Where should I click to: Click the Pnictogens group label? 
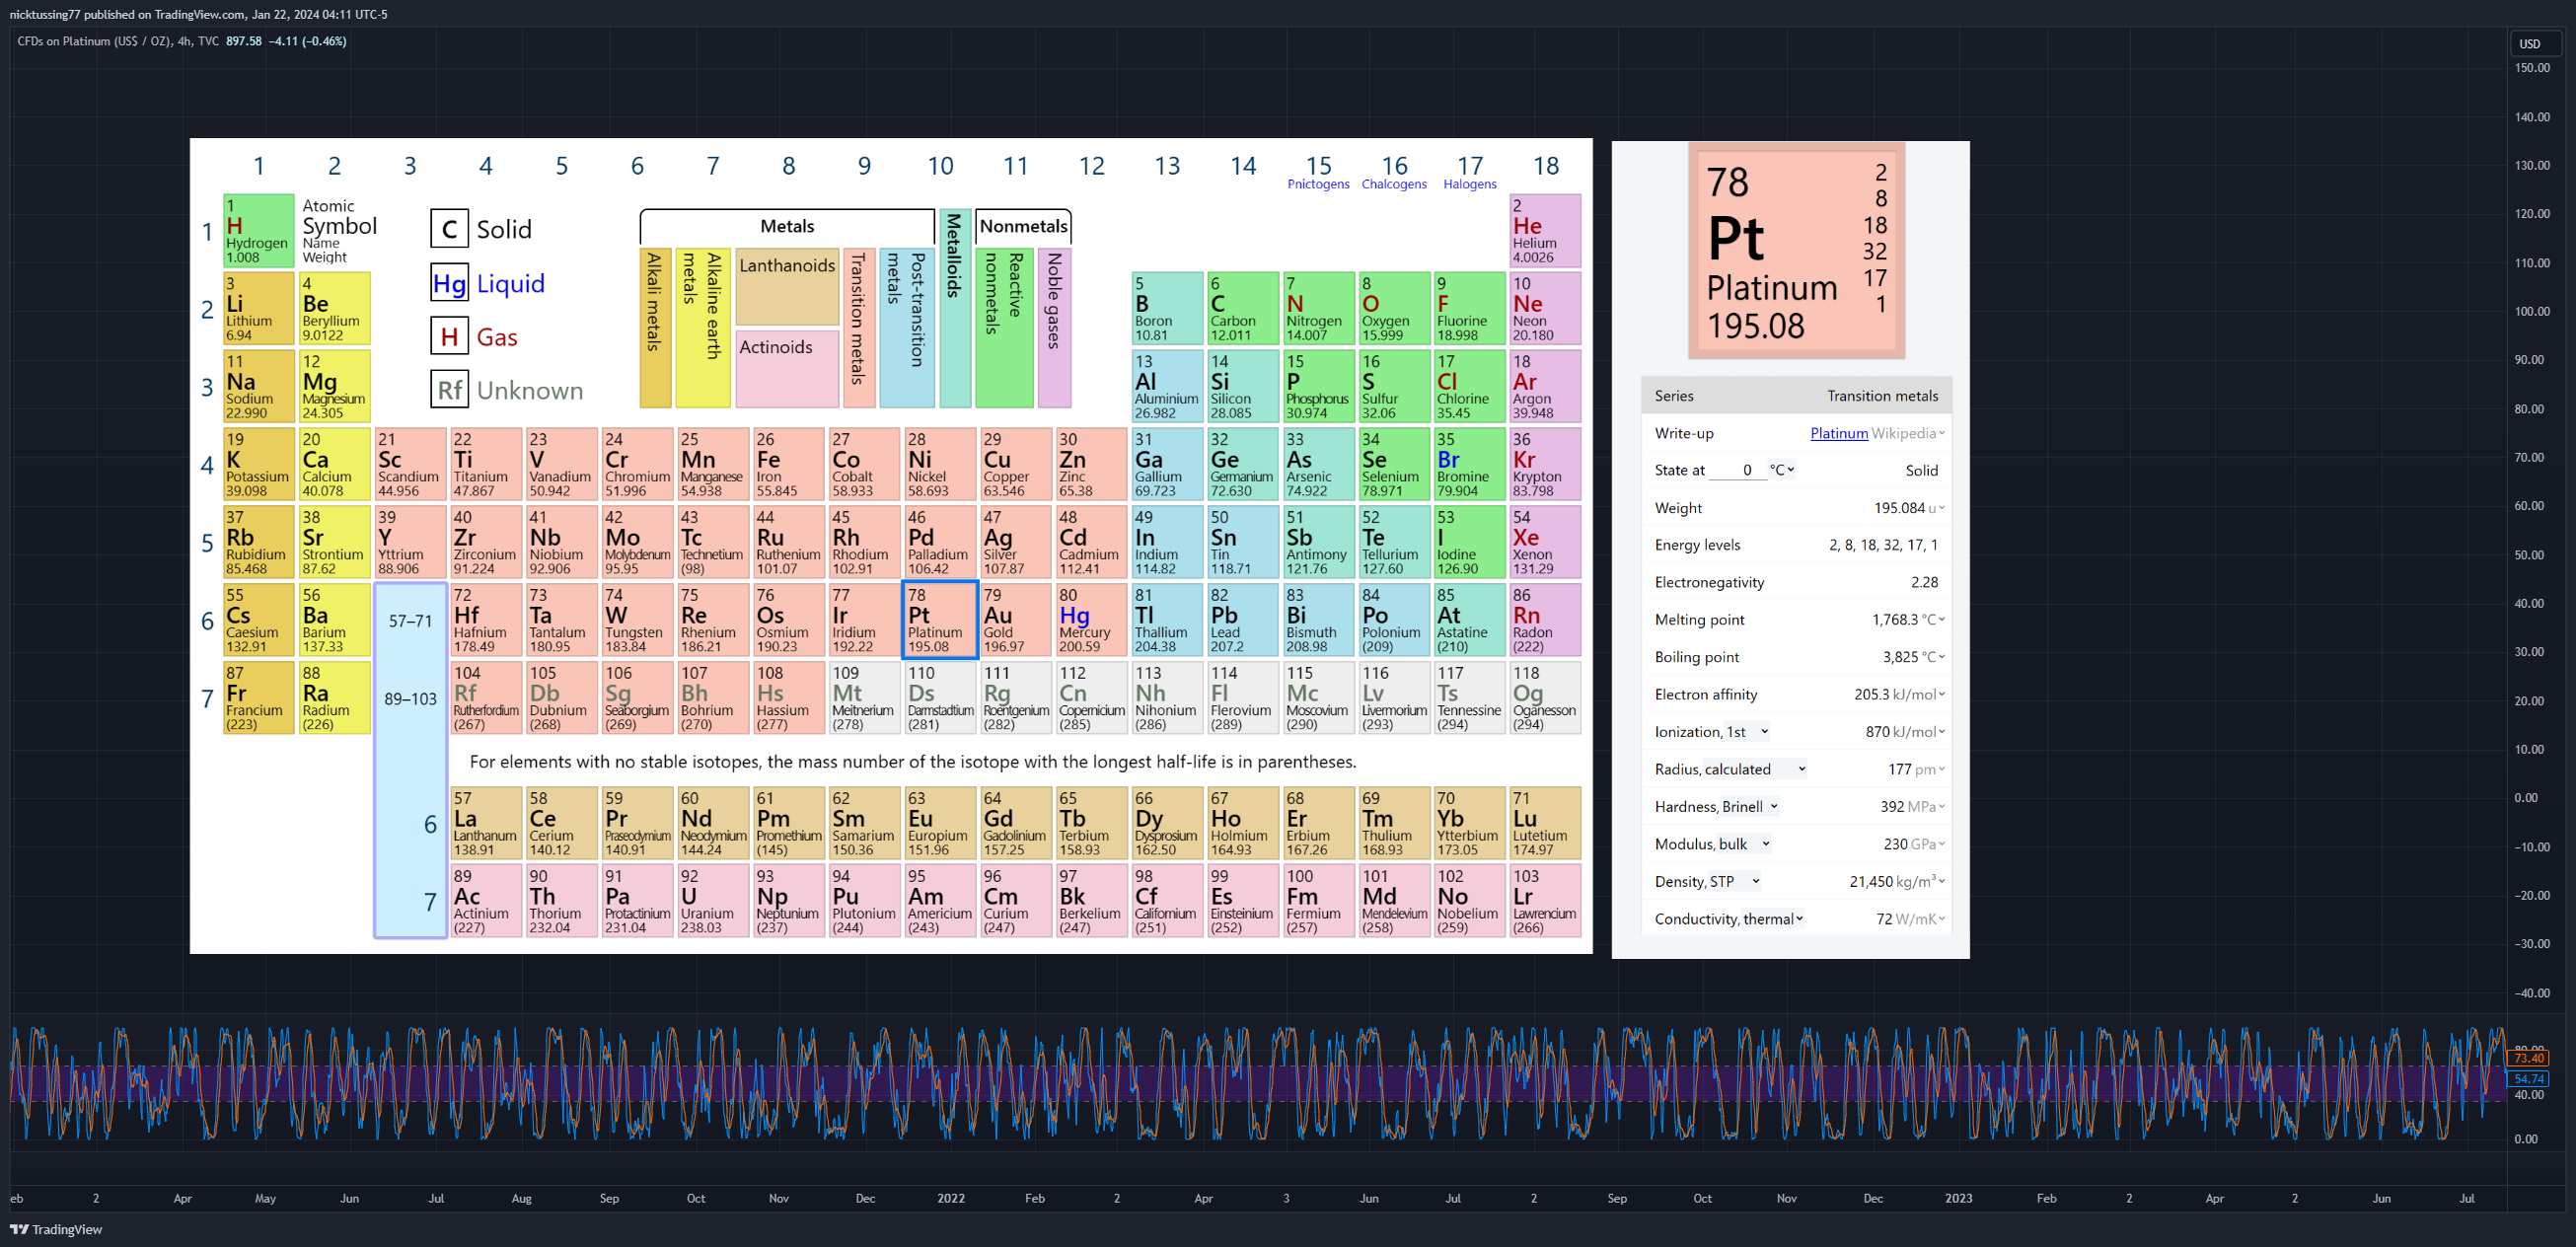tap(1318, 184)
